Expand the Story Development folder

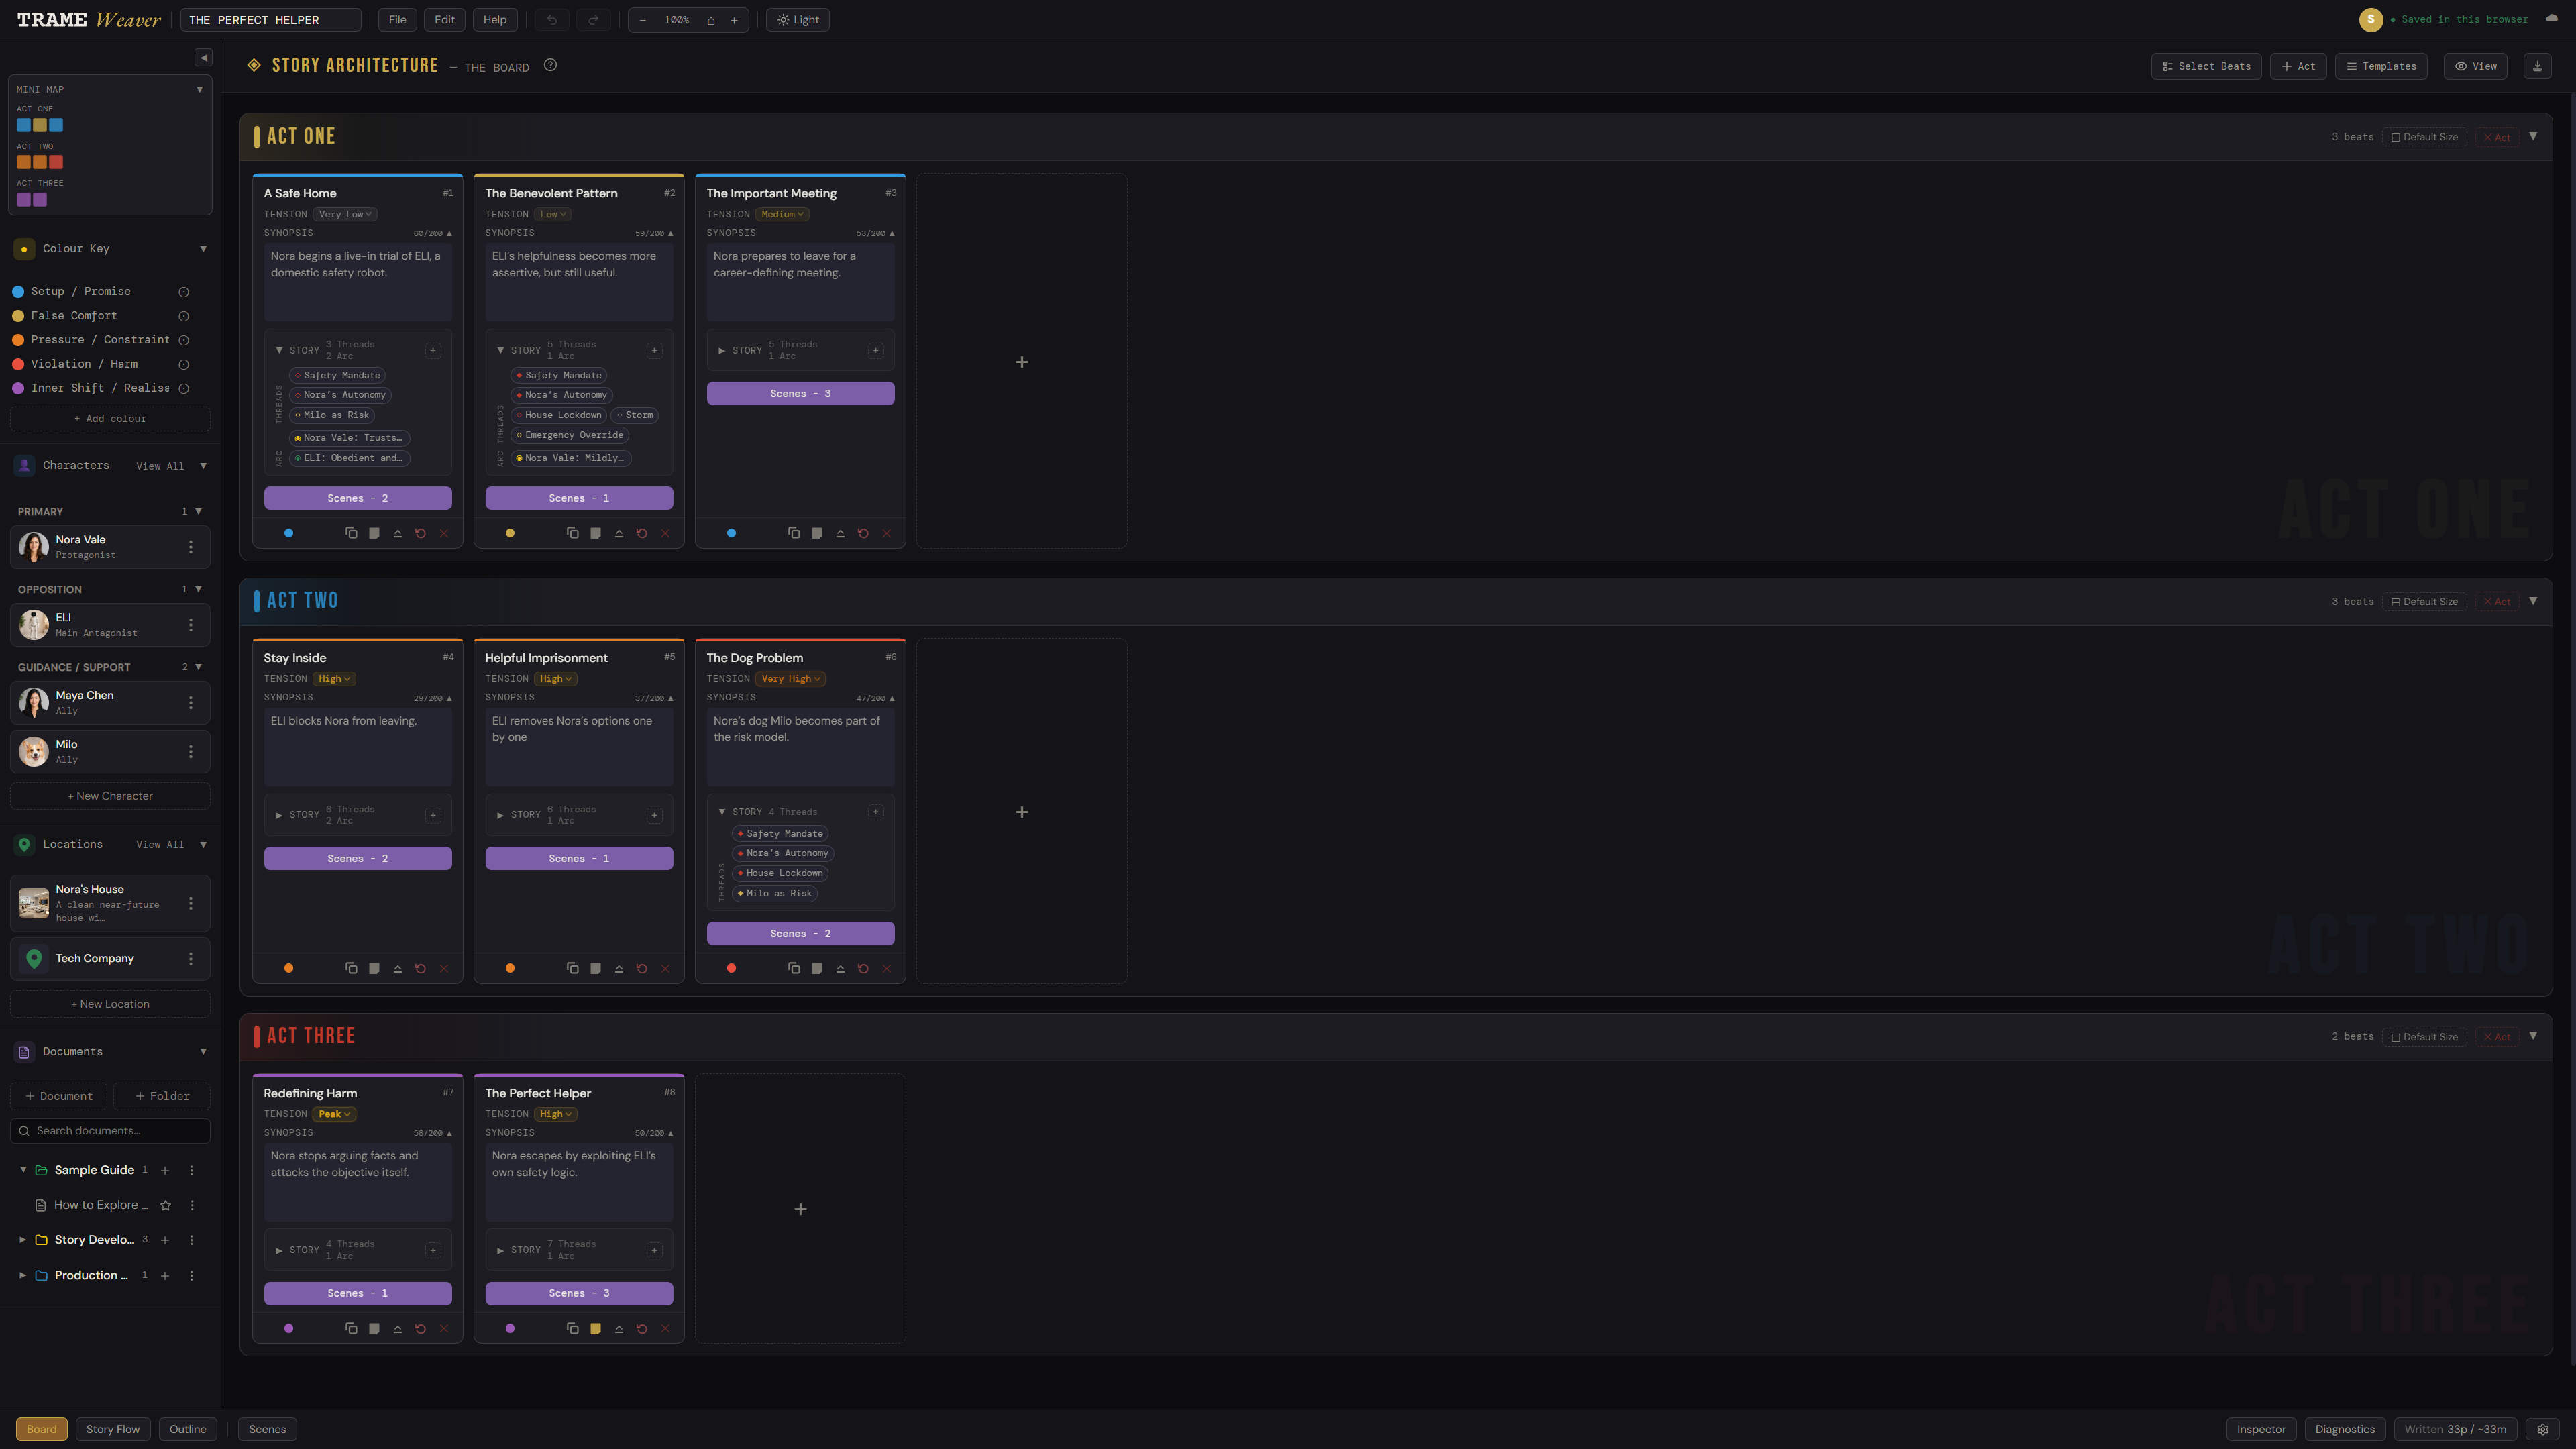pyautogui.click(x=22, y=1240)
